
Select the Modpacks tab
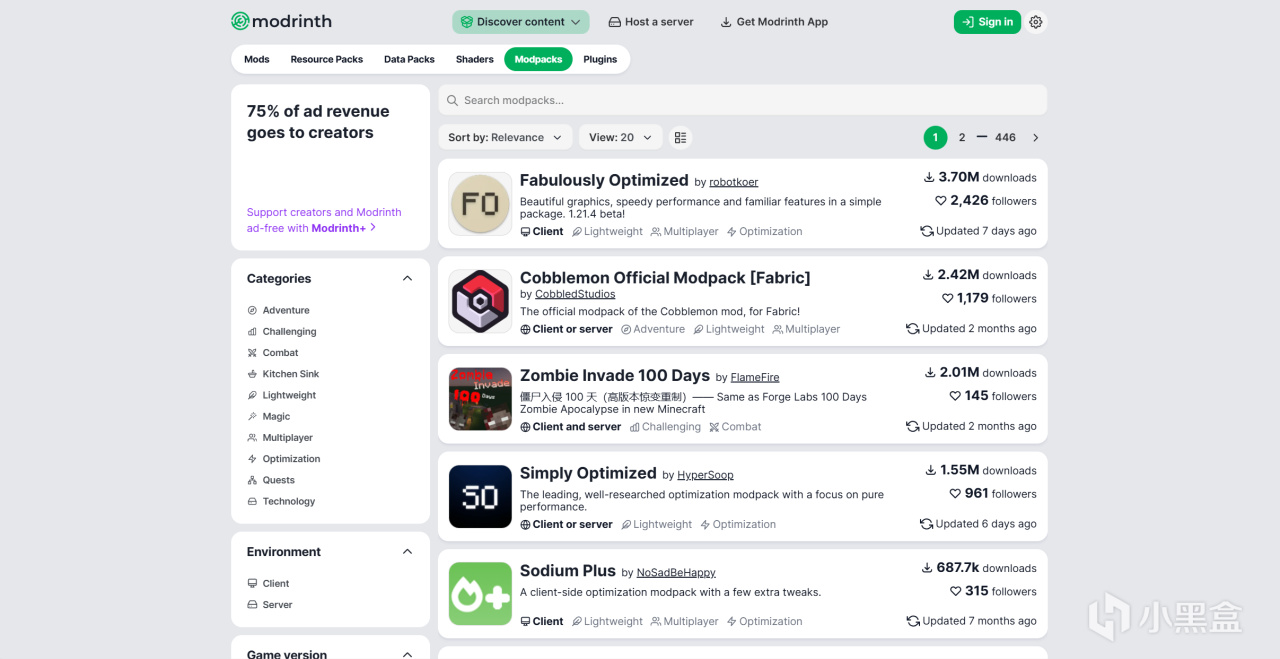pos(538,59)
